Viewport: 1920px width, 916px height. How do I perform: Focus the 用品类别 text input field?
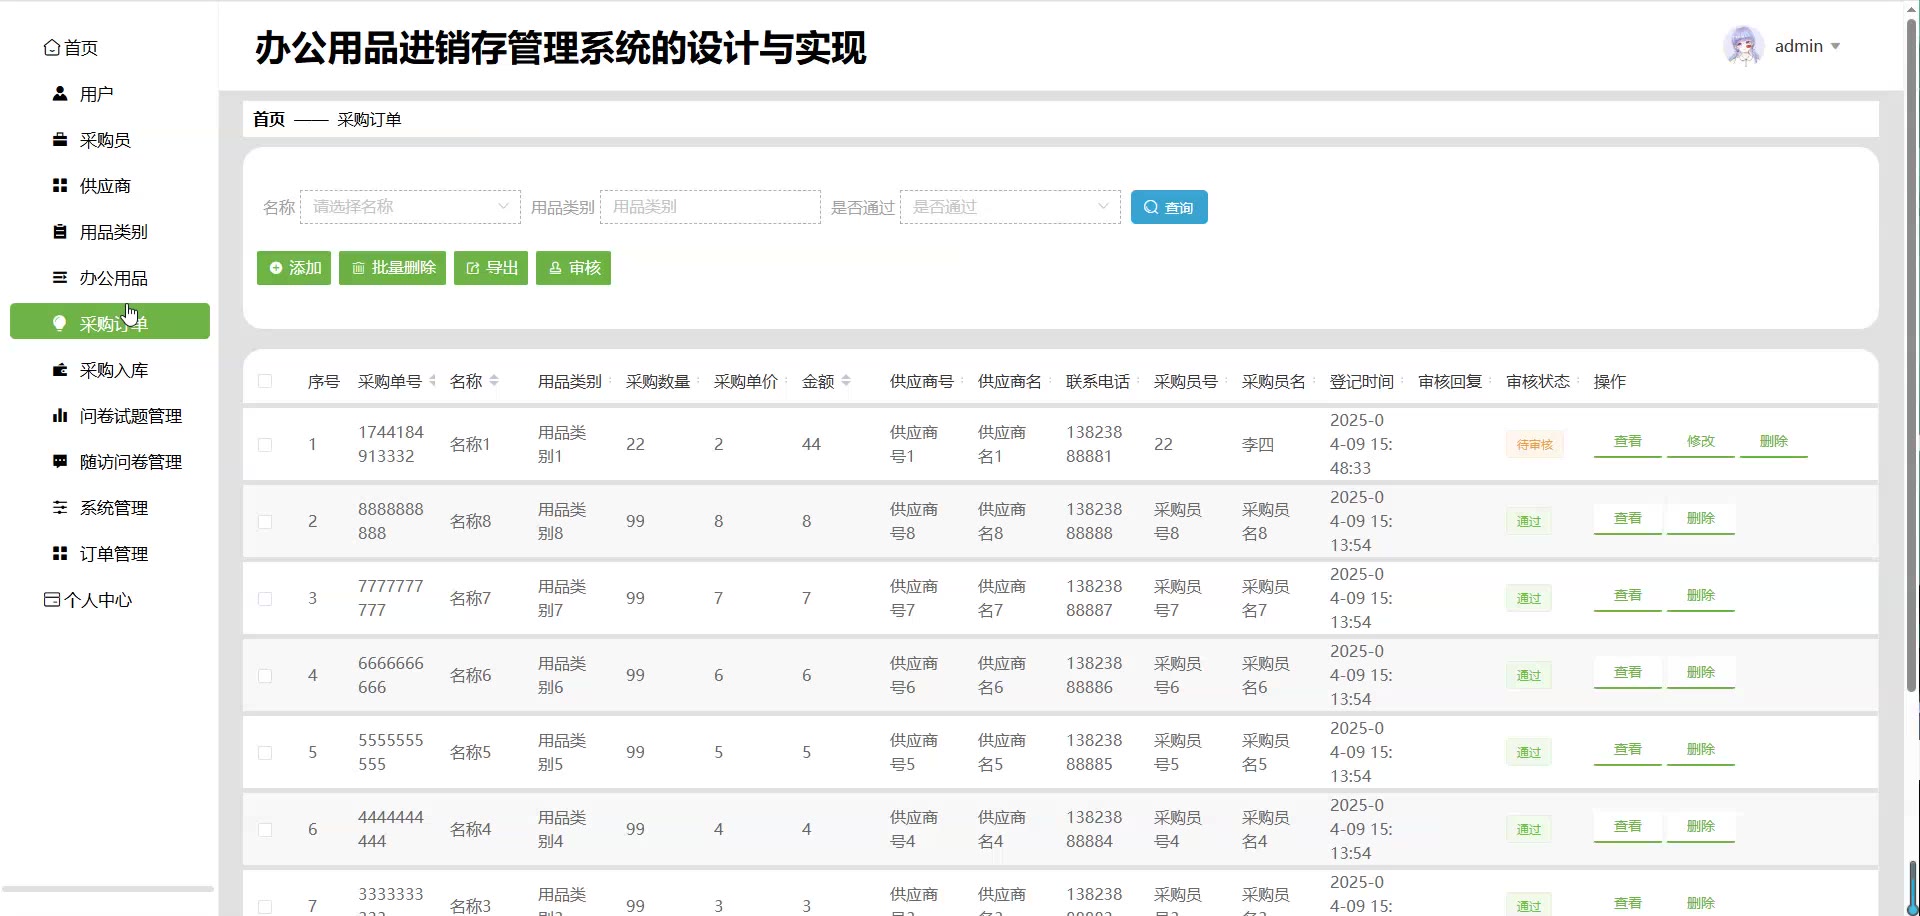[x=710, y=207]
